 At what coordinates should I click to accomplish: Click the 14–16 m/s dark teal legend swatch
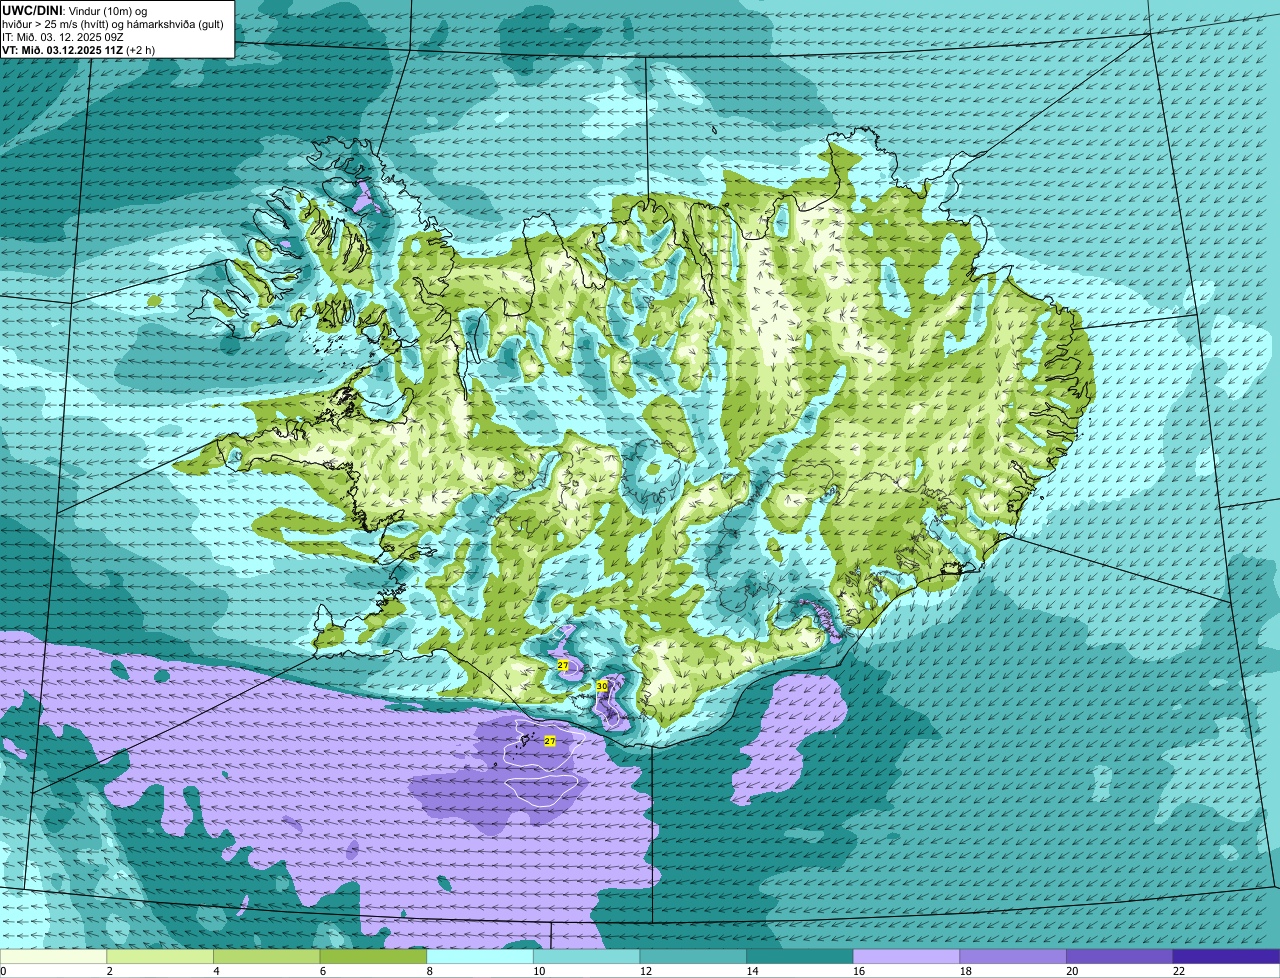800,956
